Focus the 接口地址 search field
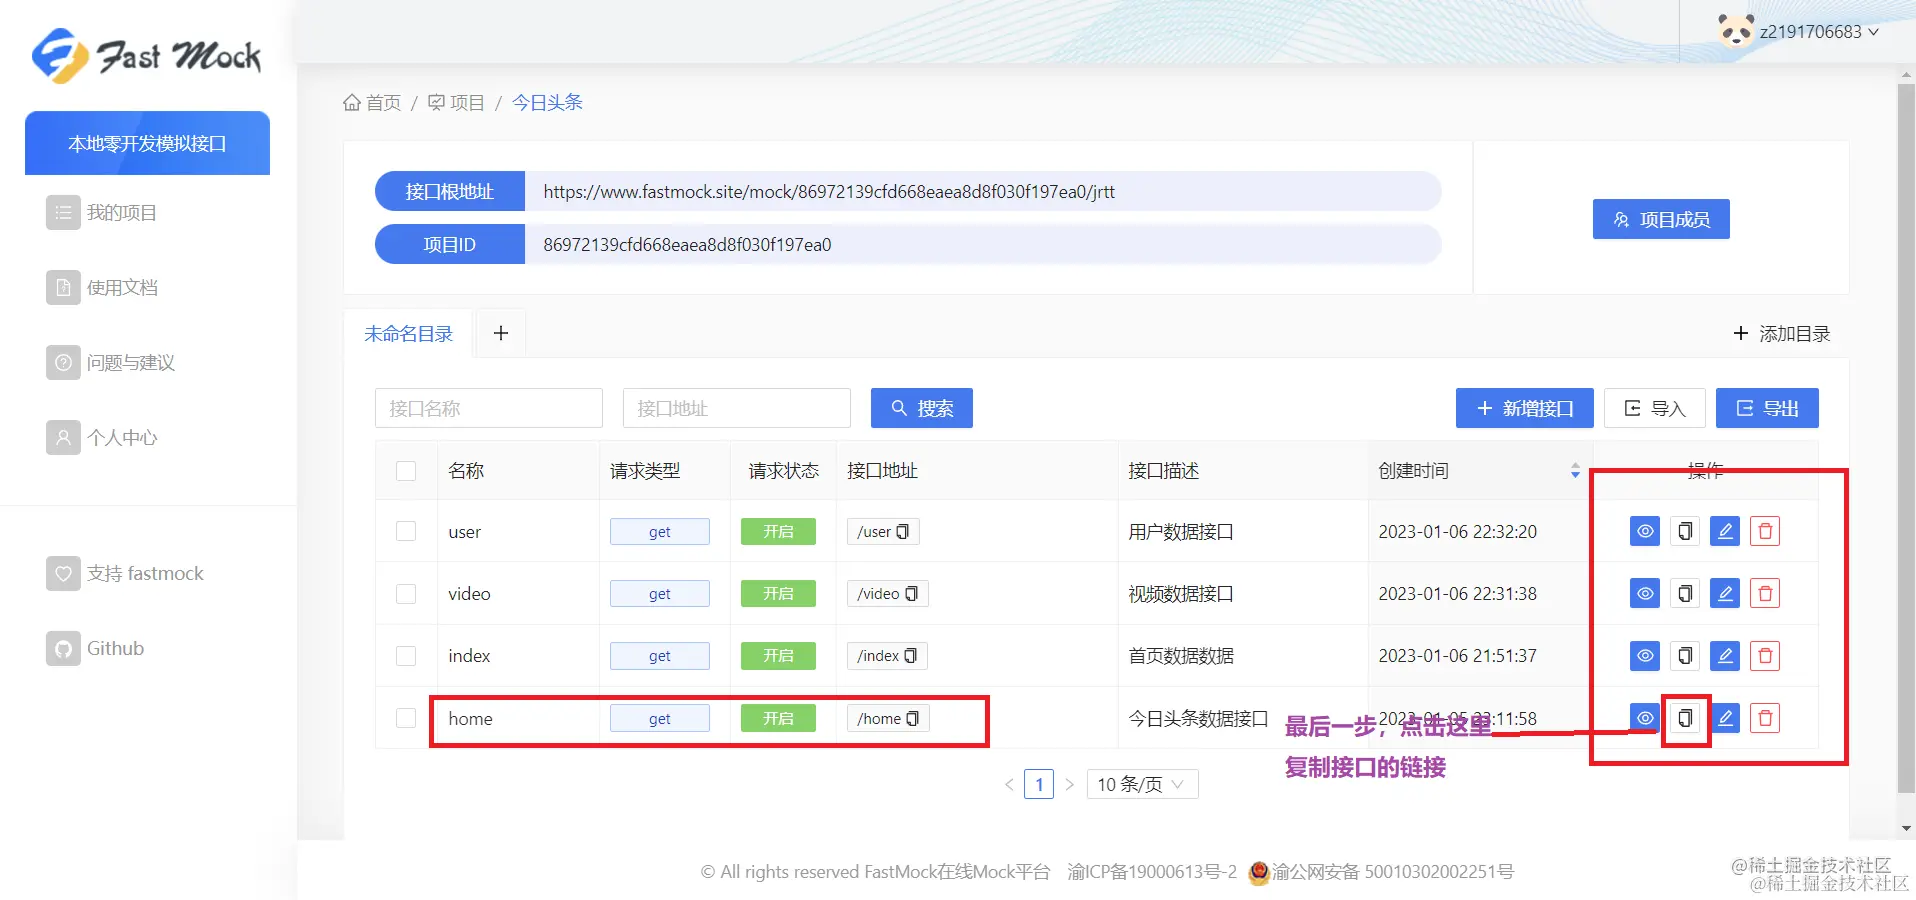The image size is (1916, 900). (x=737, y=408)
